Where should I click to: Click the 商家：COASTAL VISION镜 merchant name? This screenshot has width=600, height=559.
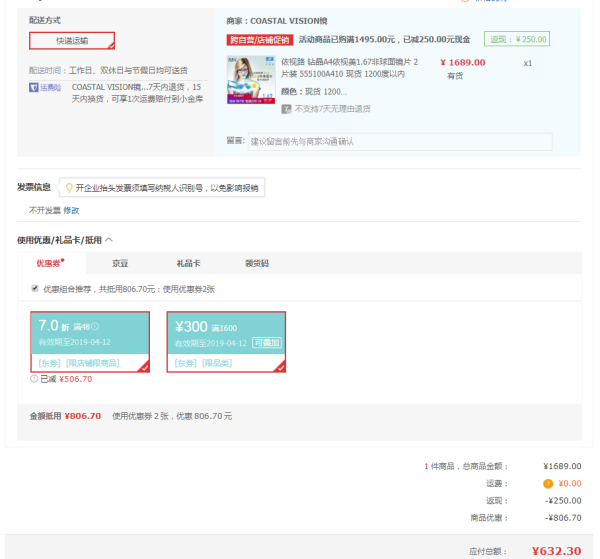point(277,21)
